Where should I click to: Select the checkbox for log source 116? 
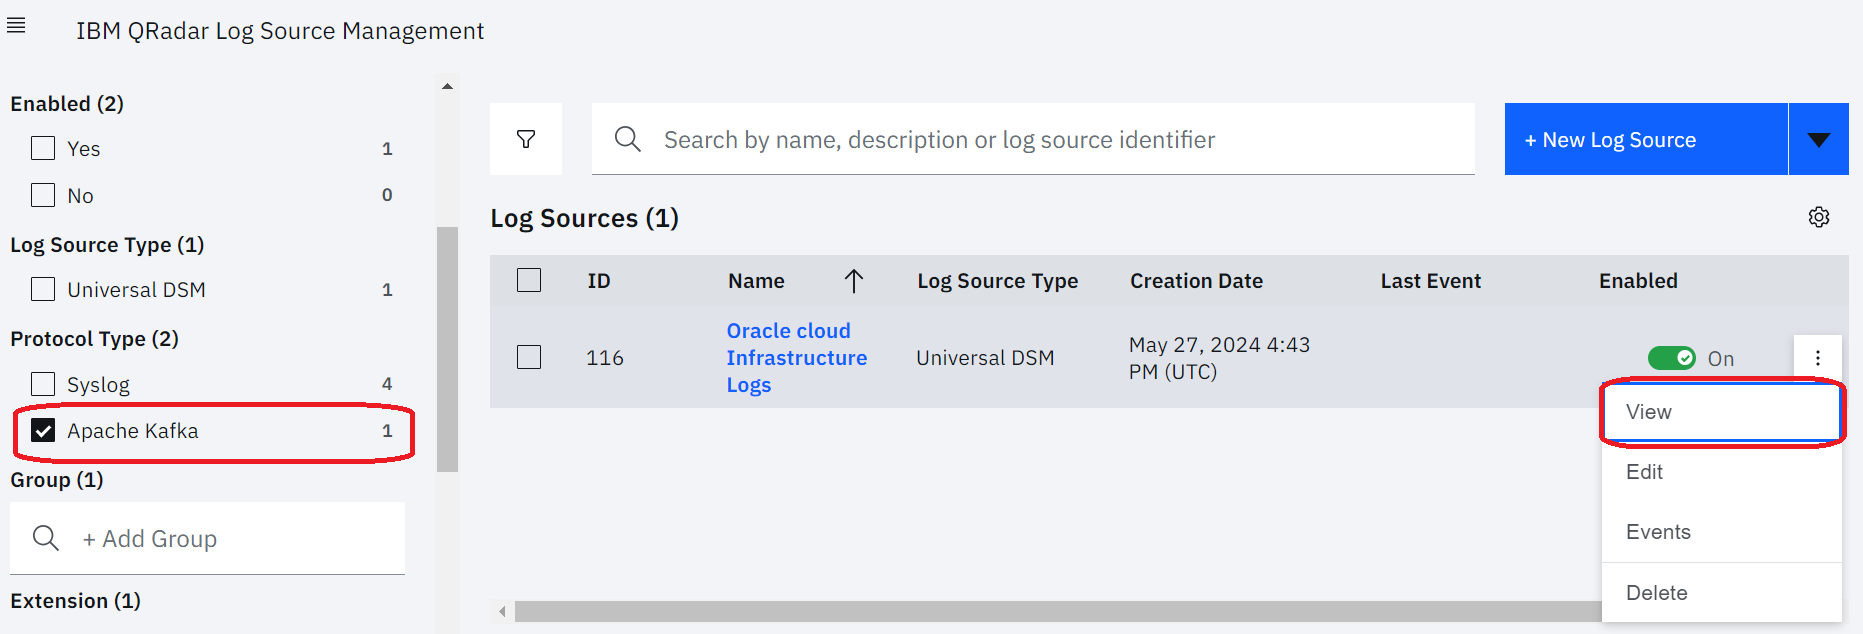(x=529, y=357)
